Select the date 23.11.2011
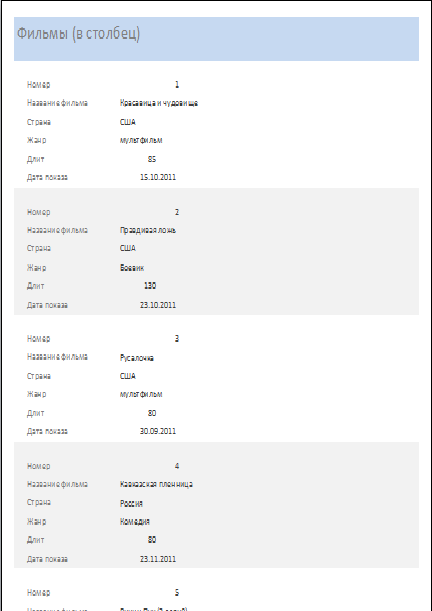Image resolution: width=432 pixels, height=611 pixels. (158, 559)
